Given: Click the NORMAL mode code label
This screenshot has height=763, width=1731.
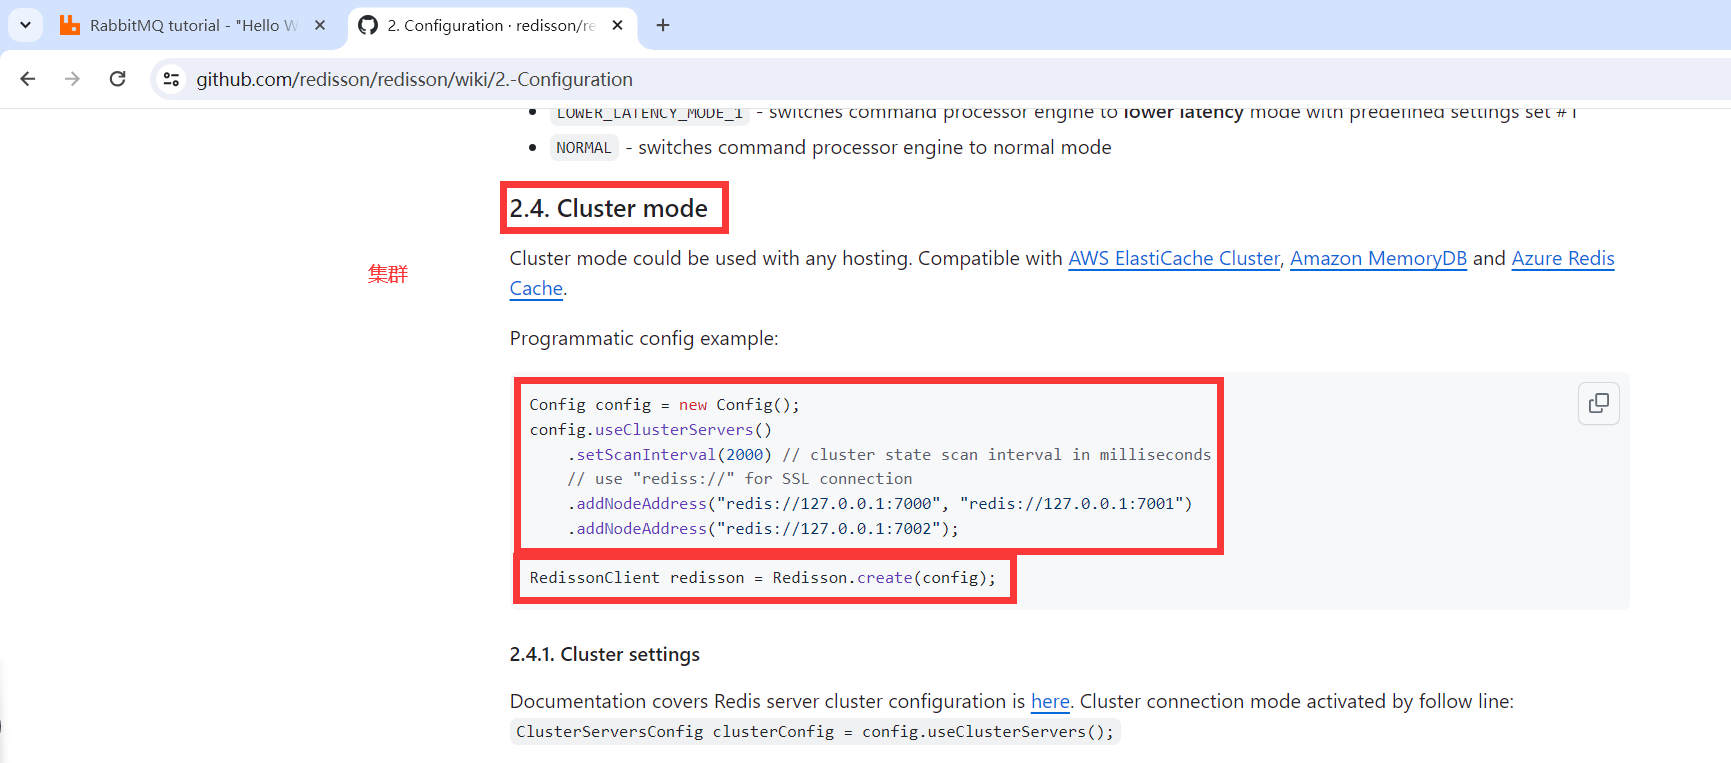Looking at the screenshot, I should (x=584, y=148).
